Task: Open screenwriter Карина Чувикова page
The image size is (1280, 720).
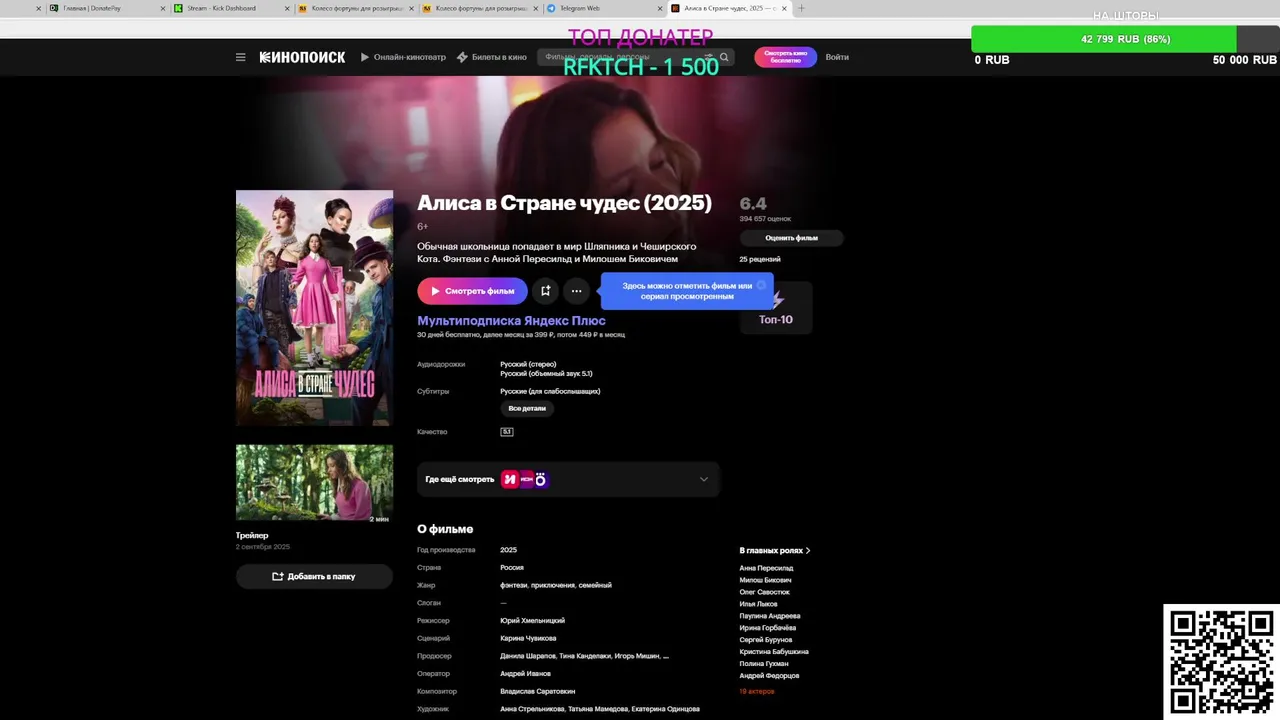Action: pos(528,638)
